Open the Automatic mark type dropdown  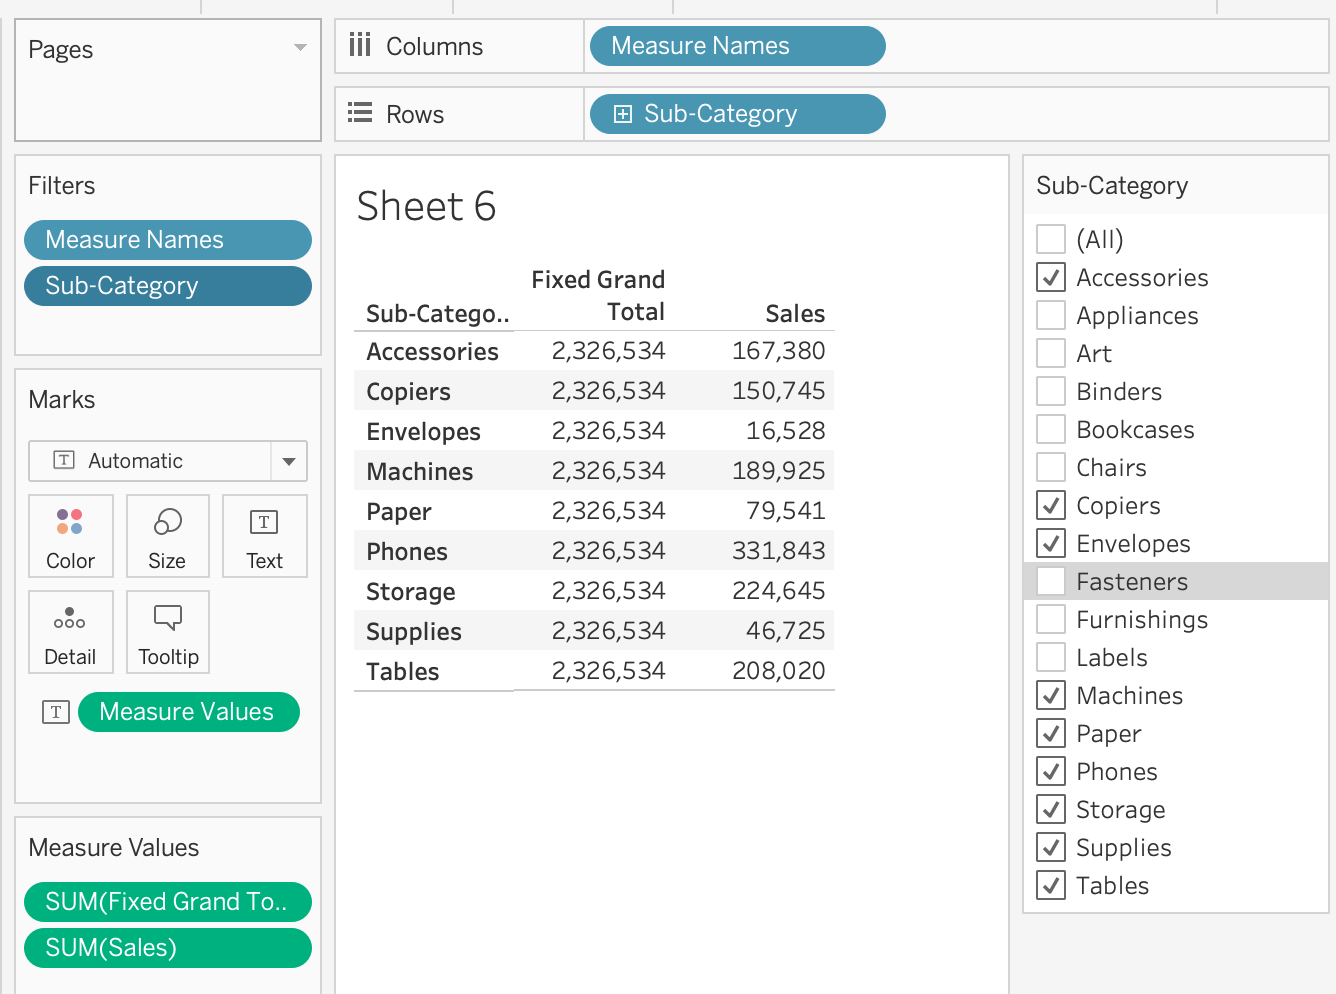pos(288,461)
